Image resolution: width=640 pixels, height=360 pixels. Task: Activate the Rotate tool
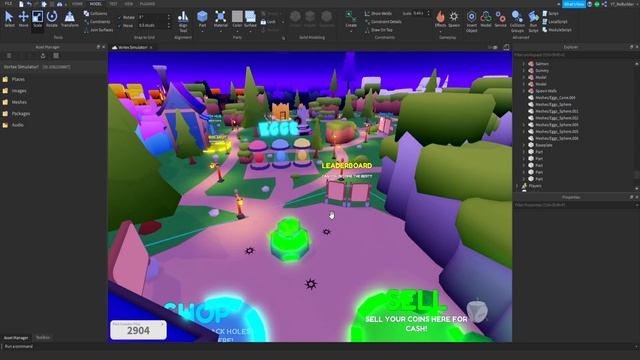52,19
